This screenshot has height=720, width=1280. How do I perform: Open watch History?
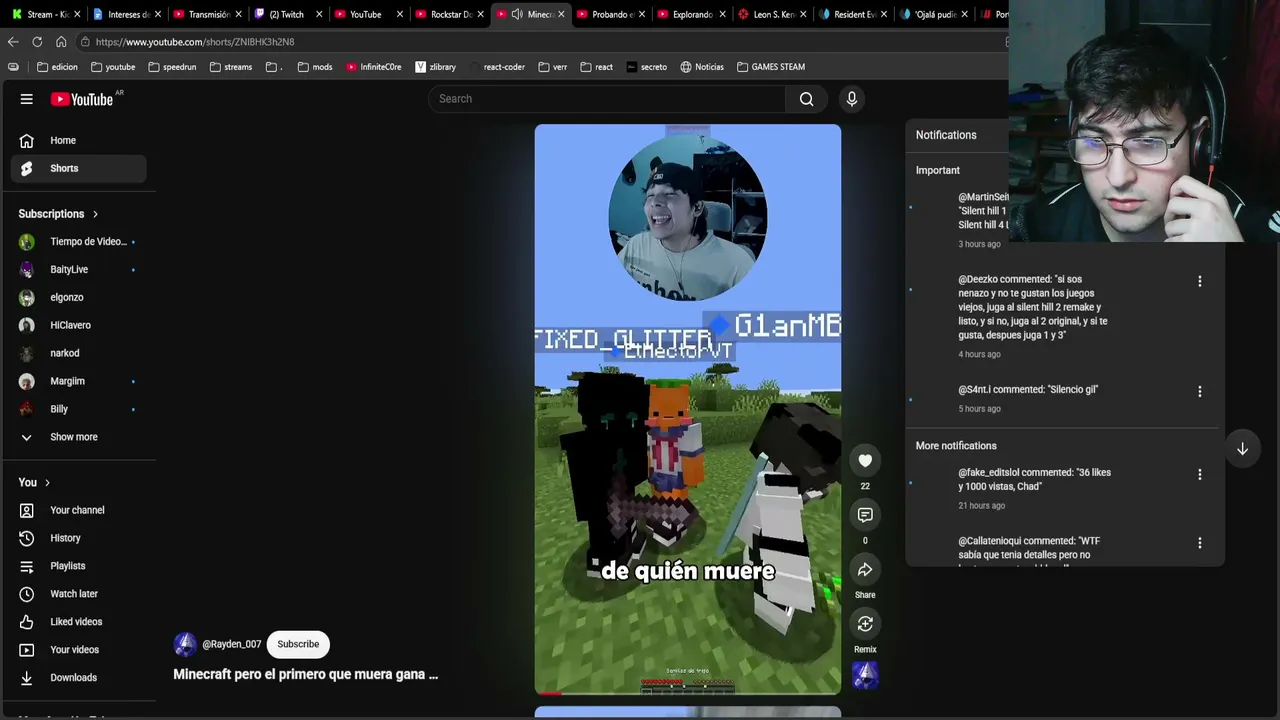tap(79, 538)
